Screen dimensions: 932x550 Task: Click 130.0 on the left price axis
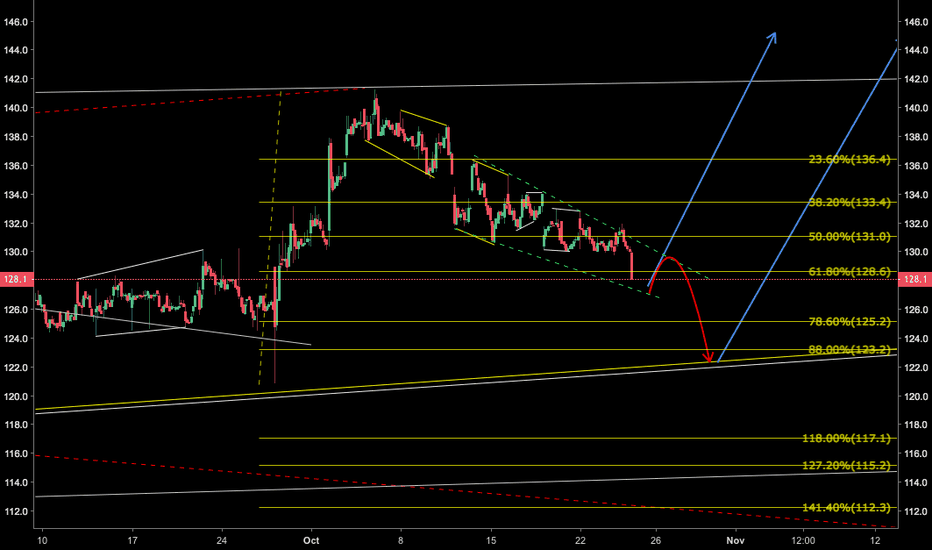(x=16, y=252)
